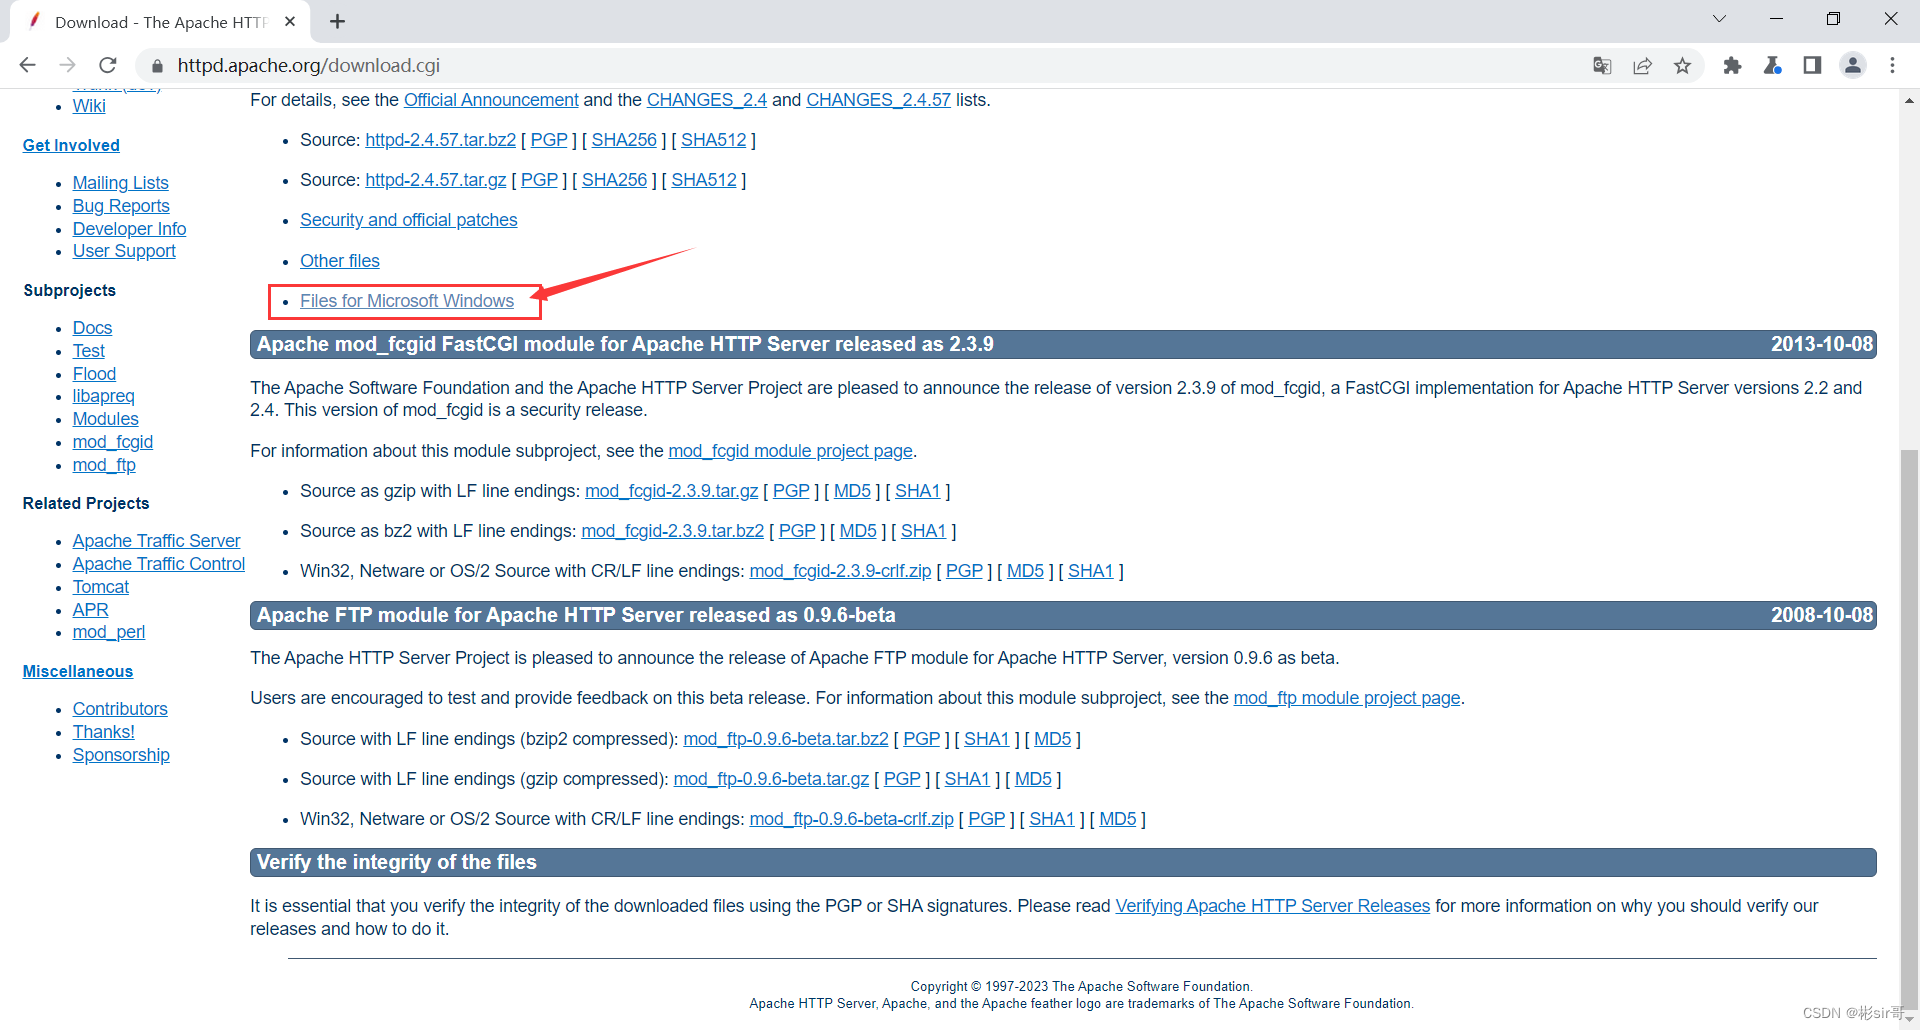Open SHA256 link for httpd-2.4.57.tar.gz
The width and height of the screenshot is (1920, 1030).
pos(615,180)
